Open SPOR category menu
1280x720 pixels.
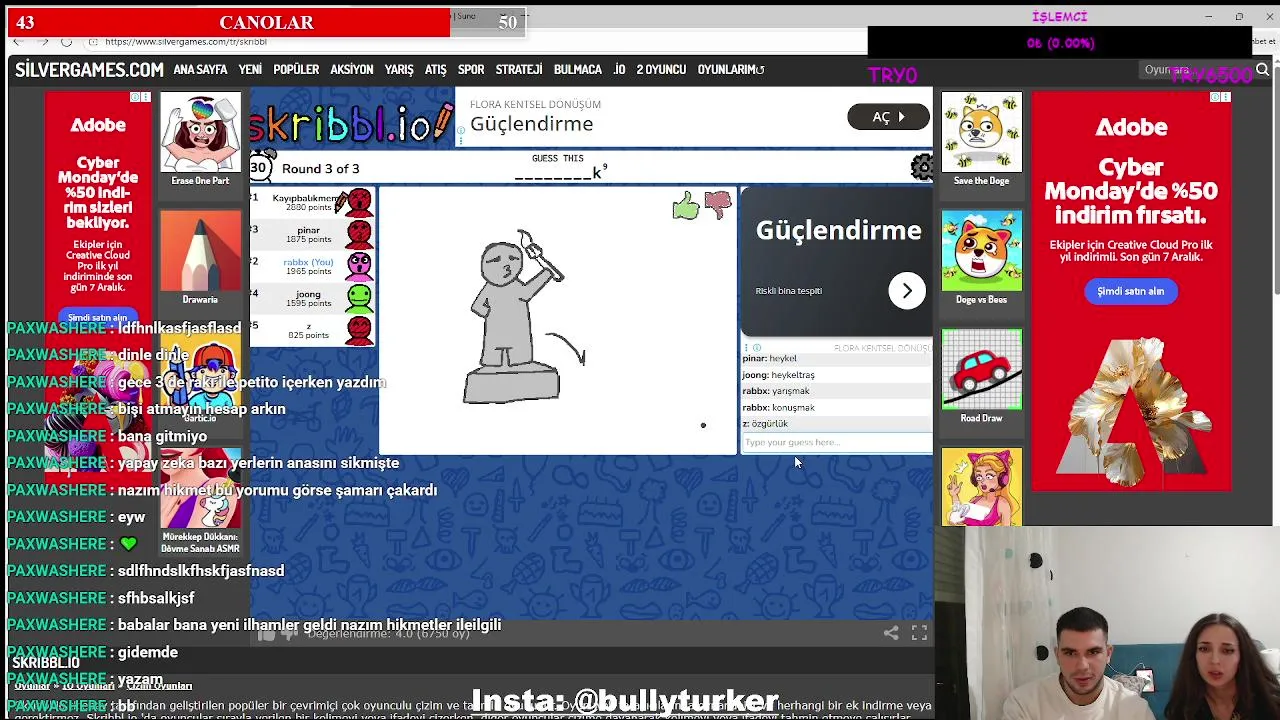(471, 69)
